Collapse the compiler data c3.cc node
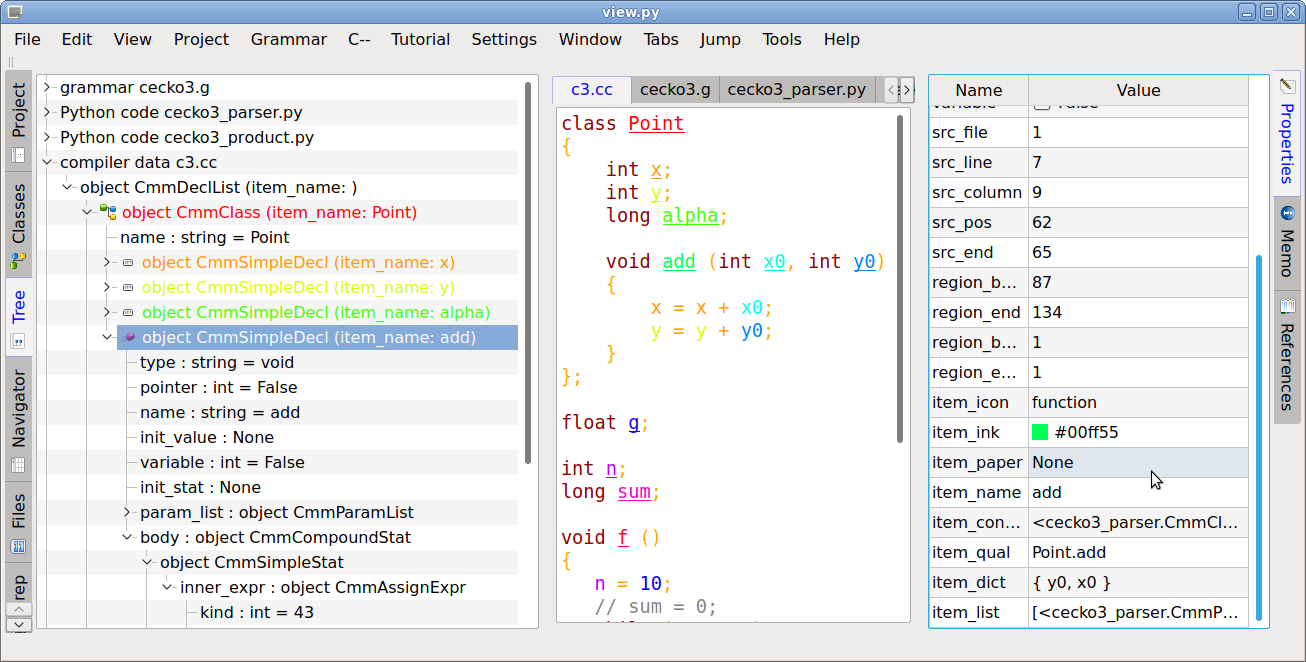Screen dimensions: 1306x662 coord(47,162)
